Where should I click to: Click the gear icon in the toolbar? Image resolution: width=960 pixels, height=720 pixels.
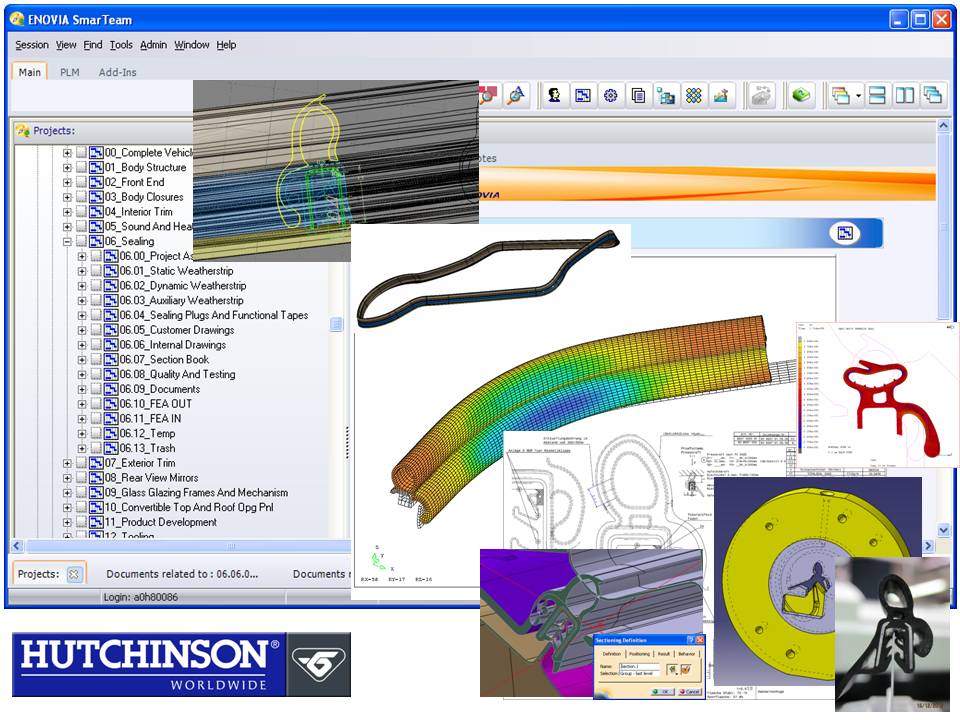(x=610, y=96)
